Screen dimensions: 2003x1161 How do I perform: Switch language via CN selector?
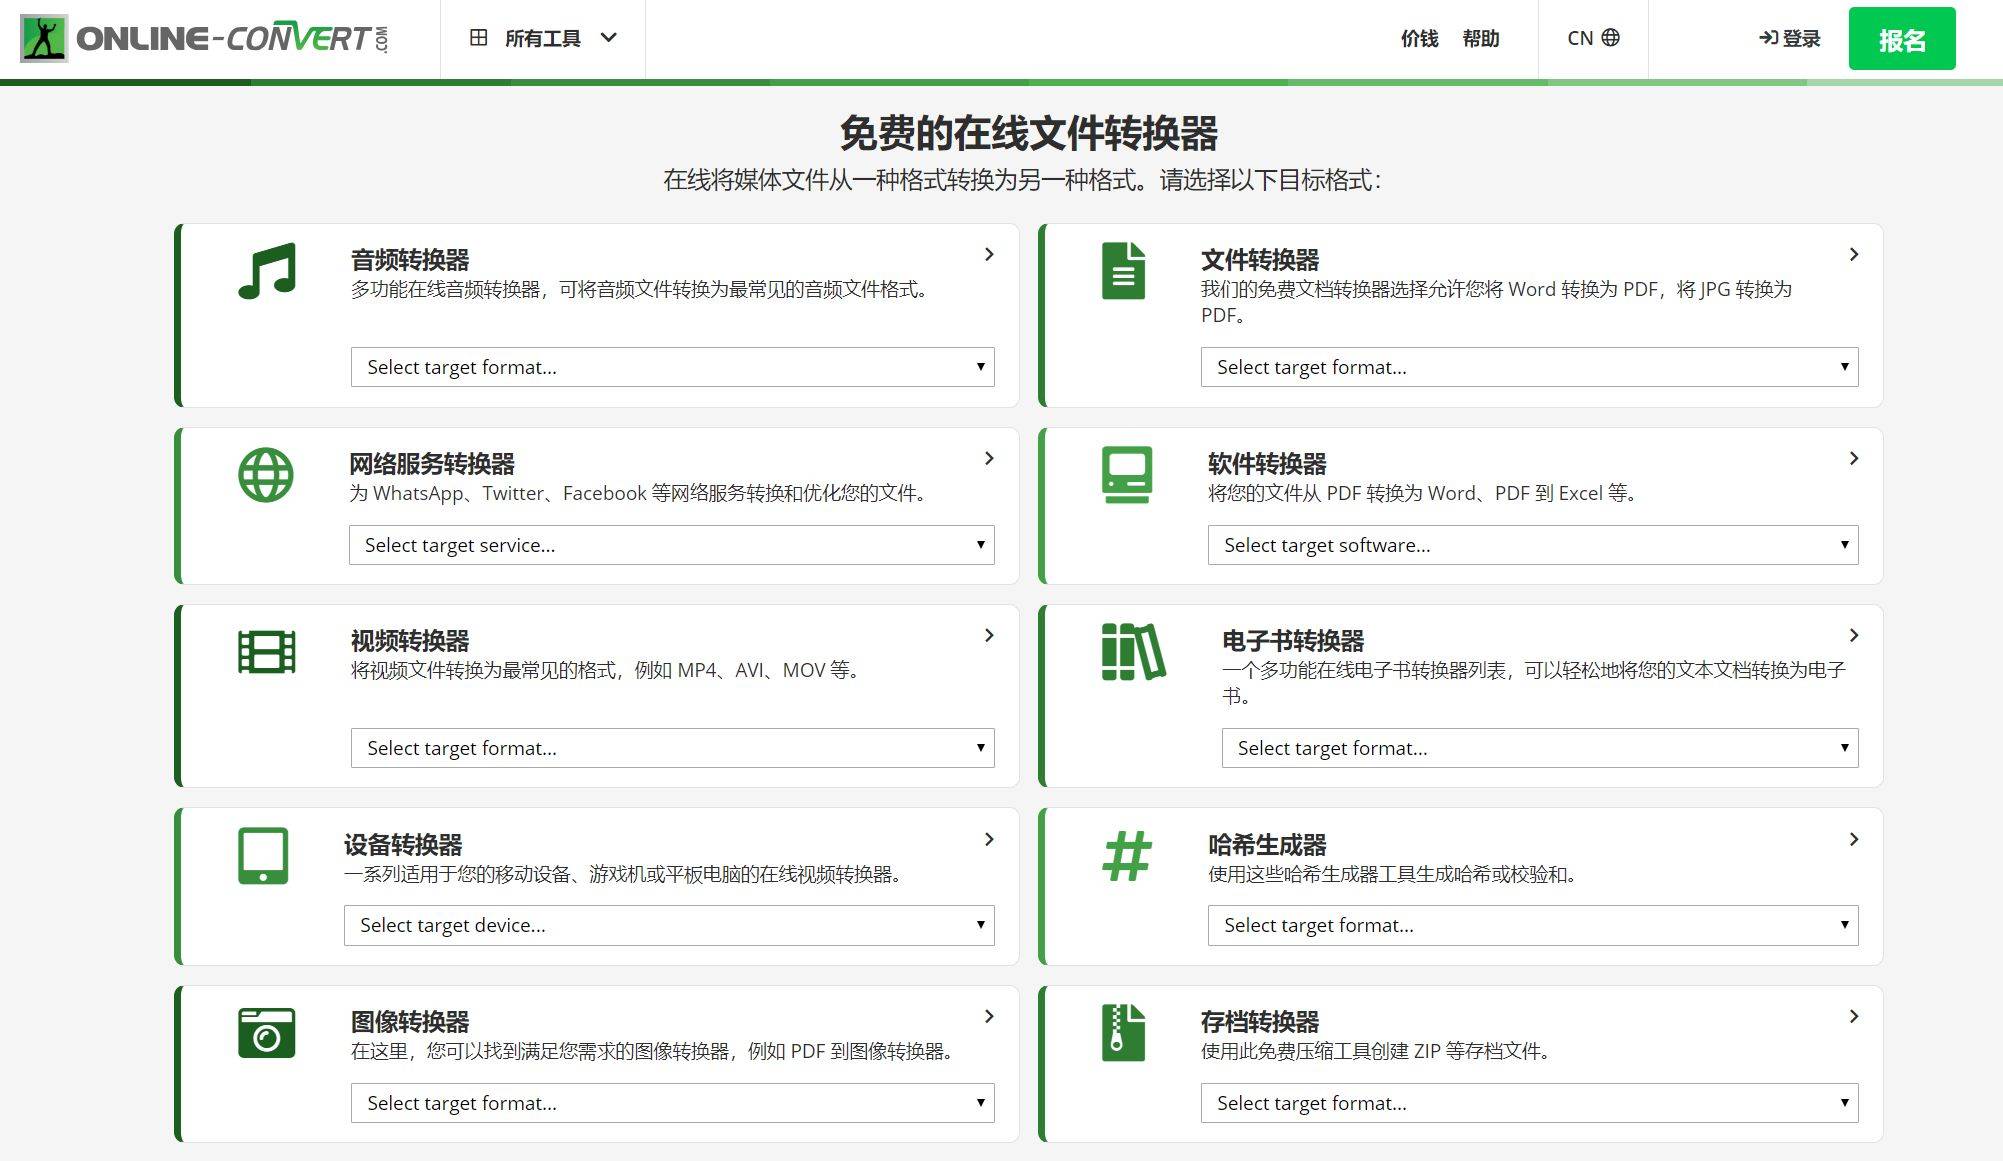pos(1593,38)
